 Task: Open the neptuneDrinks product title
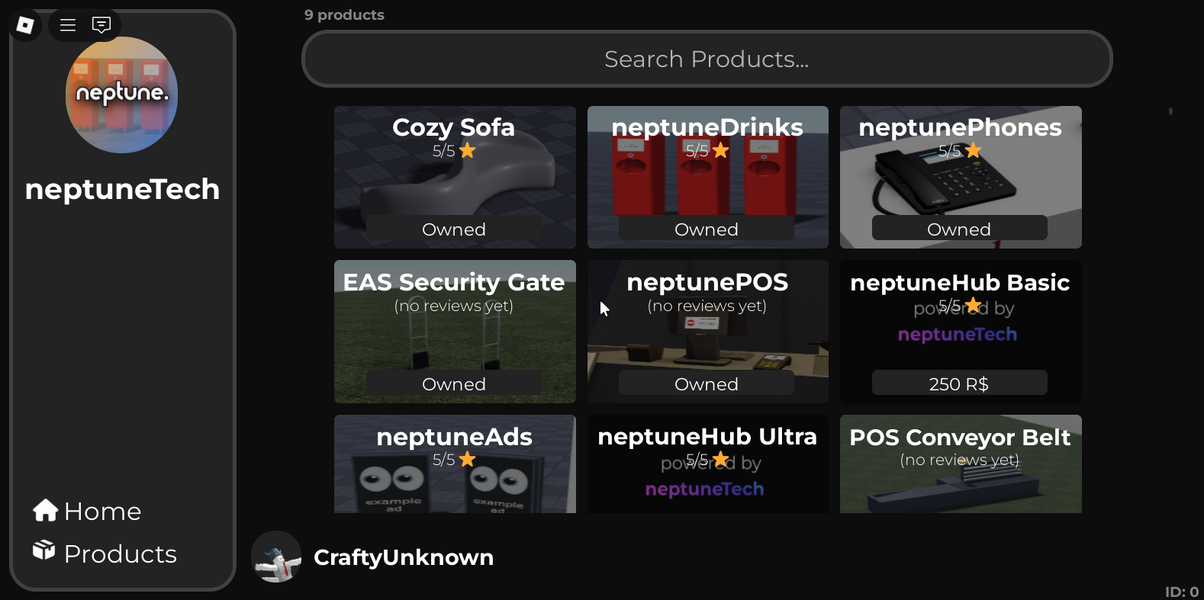[x=707, y=128]
